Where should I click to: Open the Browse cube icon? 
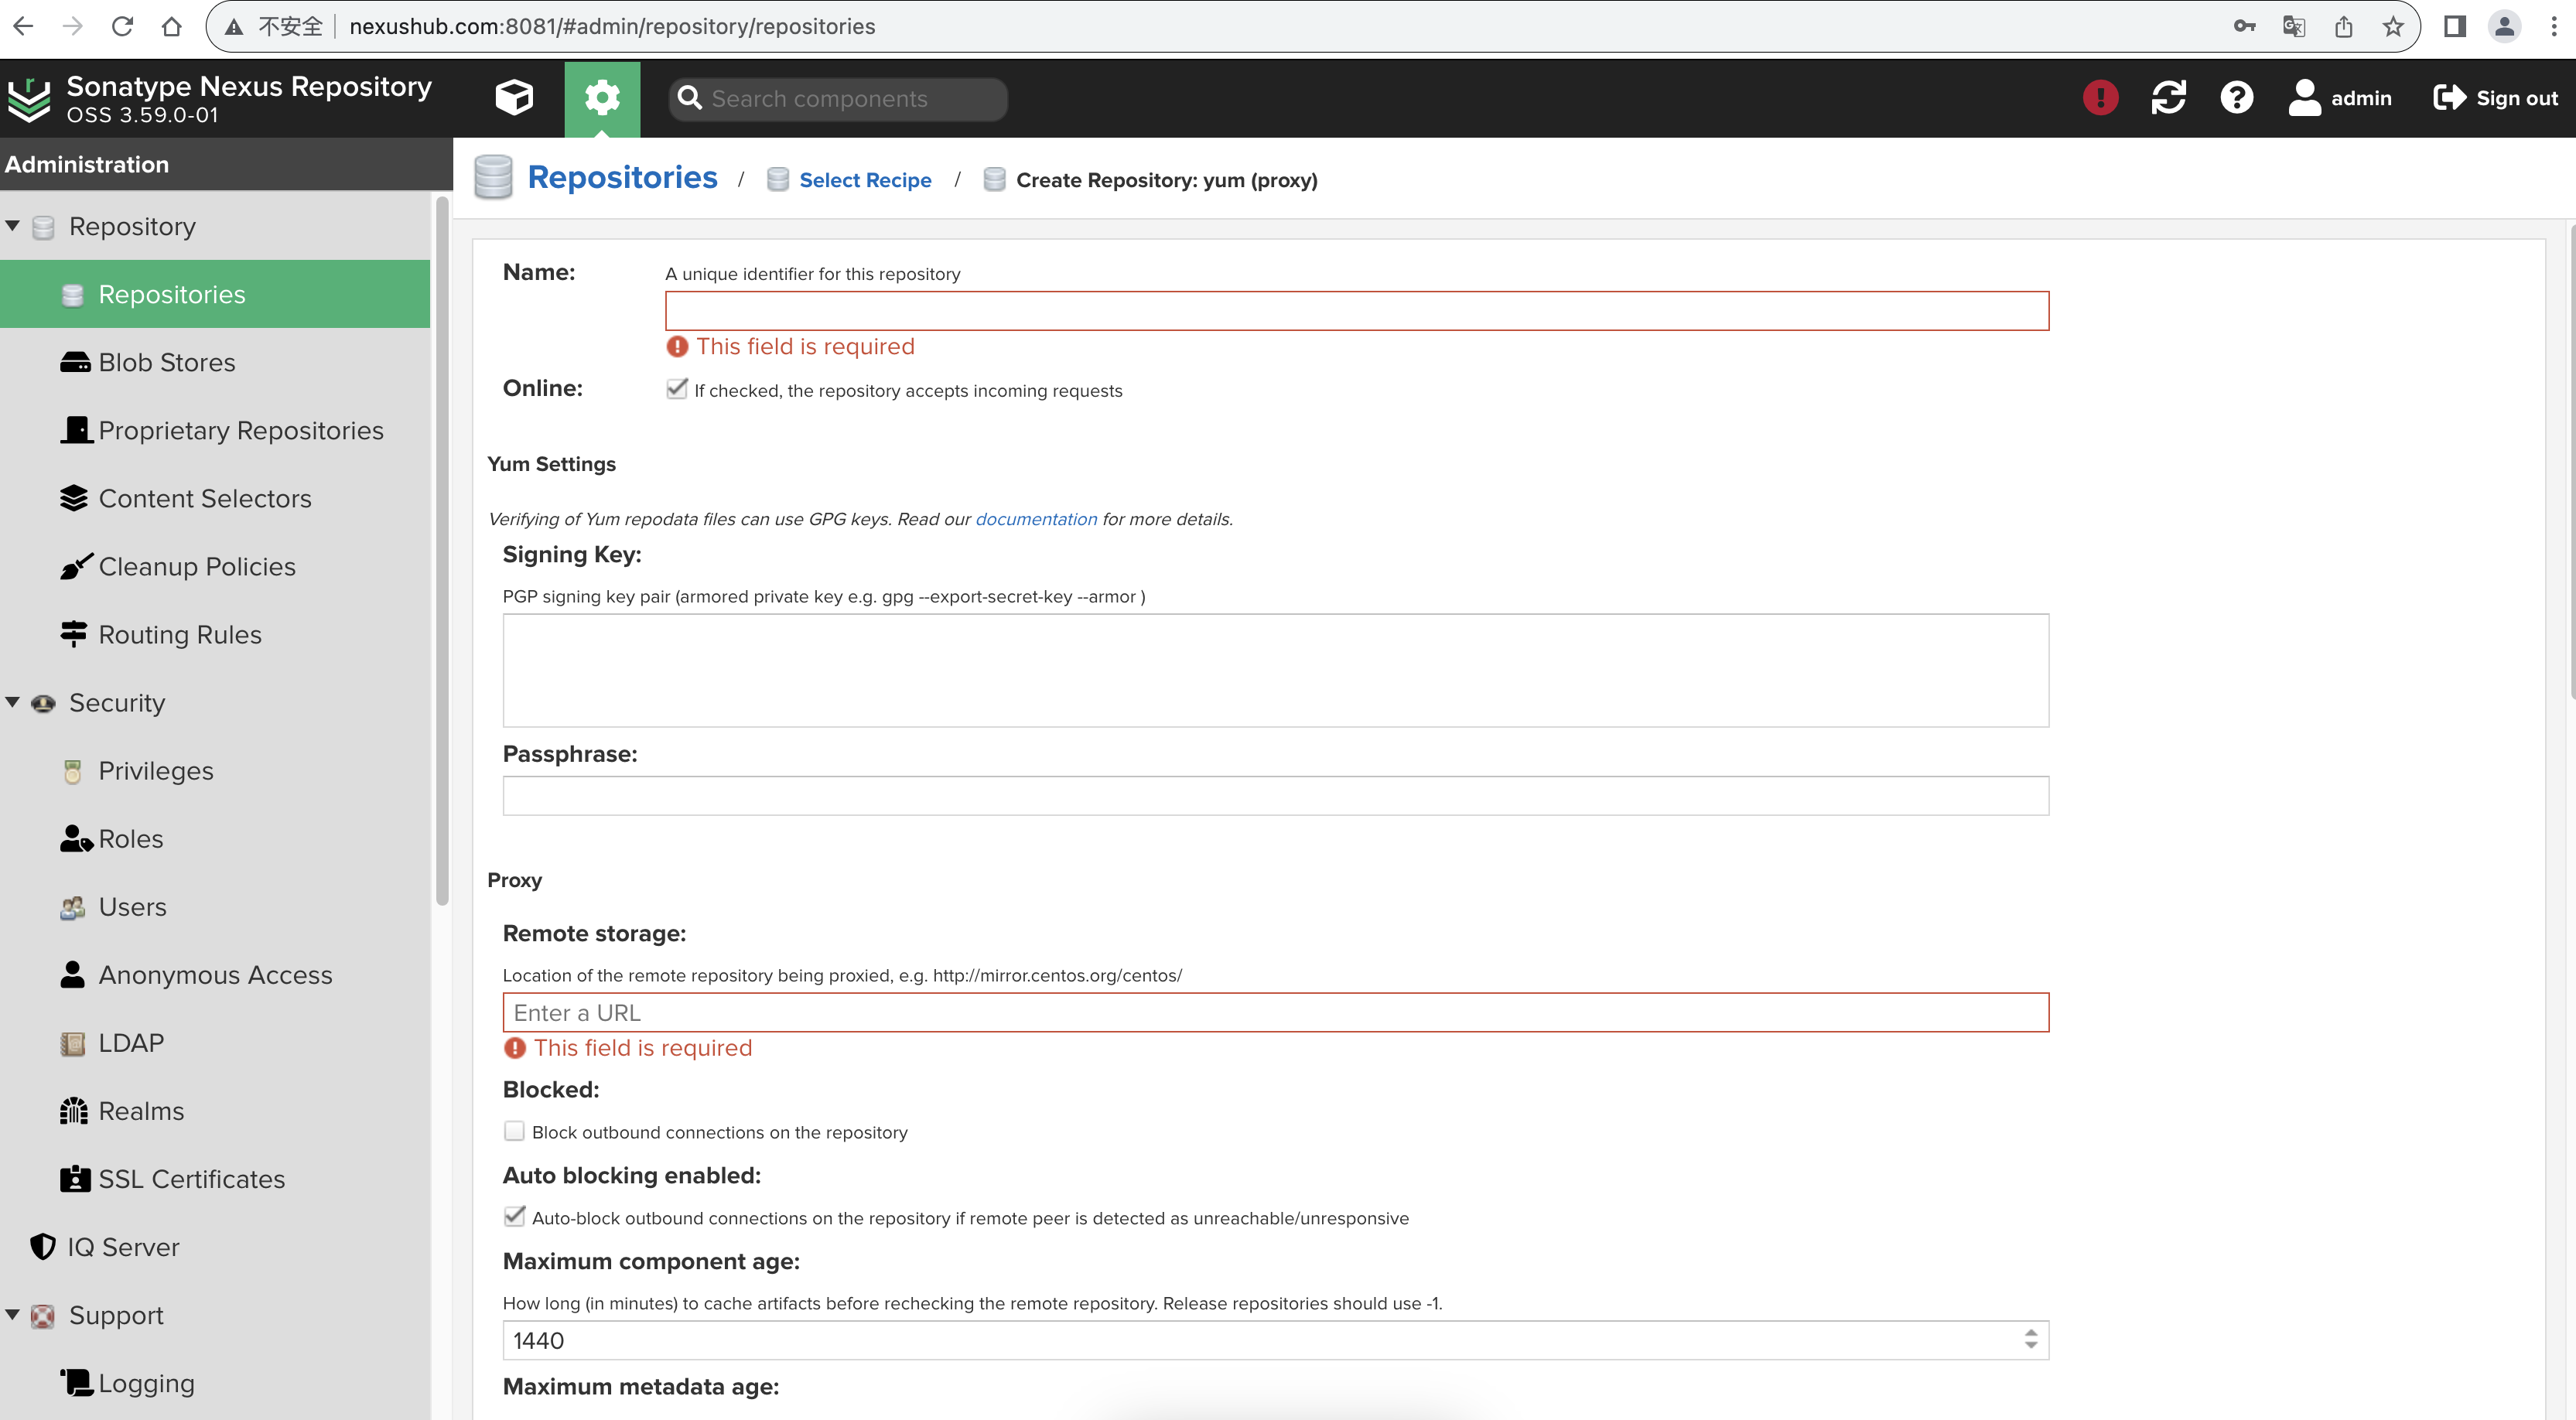click(x=514, y=98)
